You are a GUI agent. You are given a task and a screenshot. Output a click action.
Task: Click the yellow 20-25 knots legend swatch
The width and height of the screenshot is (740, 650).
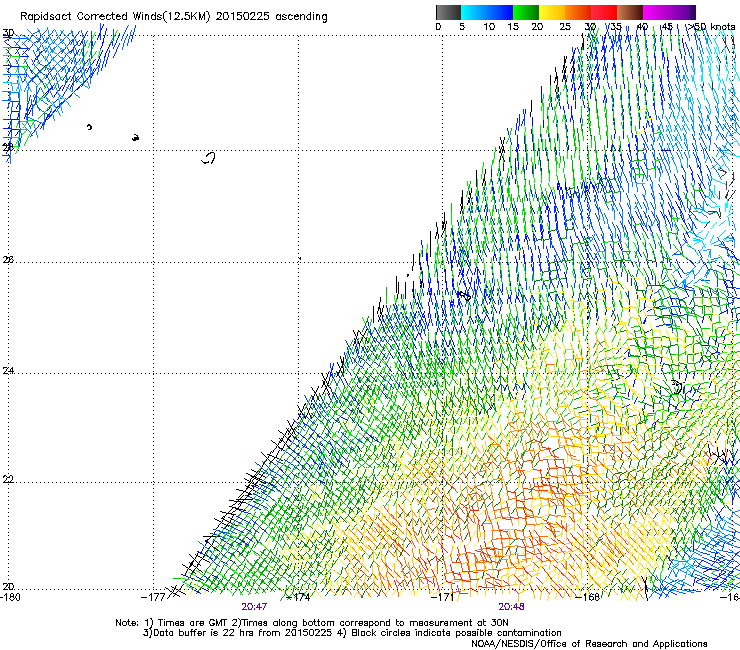[552, 12]
